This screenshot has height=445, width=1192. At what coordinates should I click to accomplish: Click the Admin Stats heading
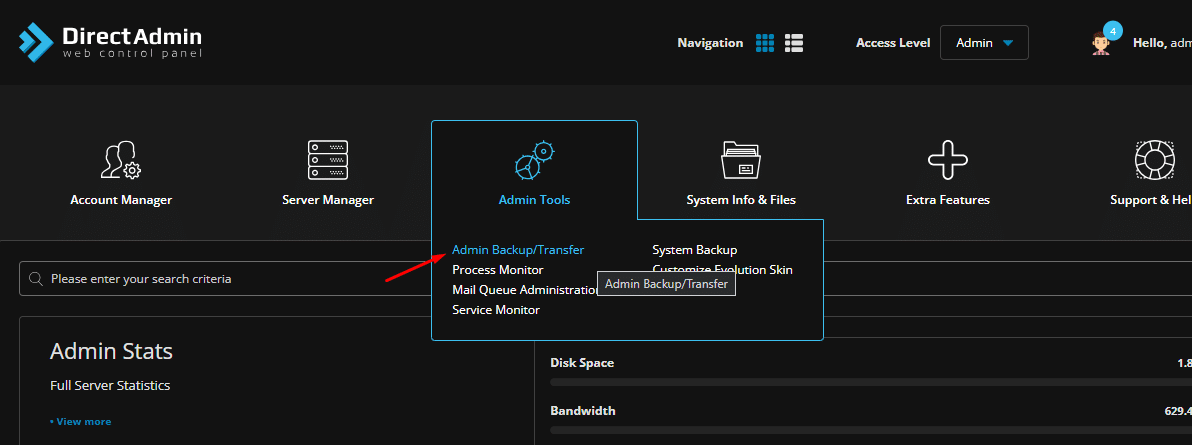pos(111,351)
